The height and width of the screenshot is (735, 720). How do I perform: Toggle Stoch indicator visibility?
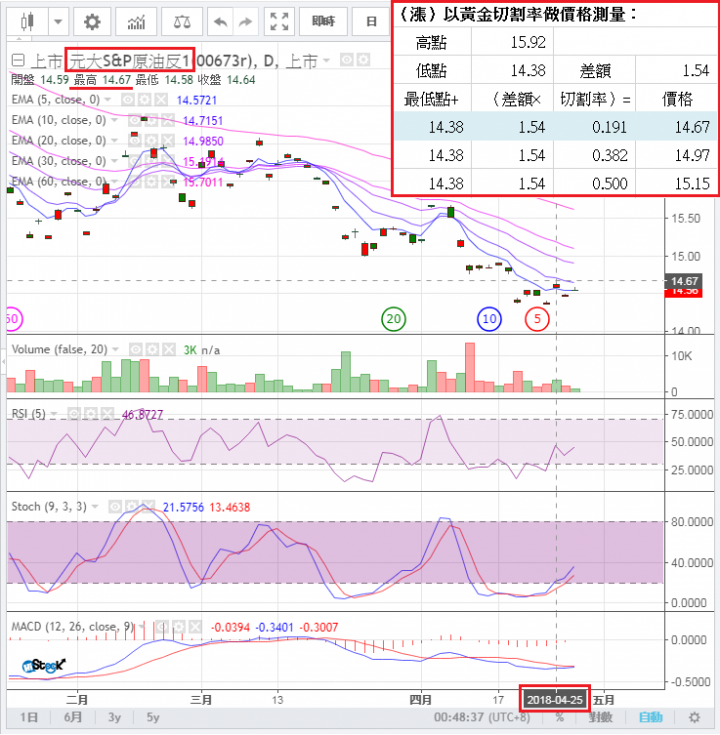(115, 506)
